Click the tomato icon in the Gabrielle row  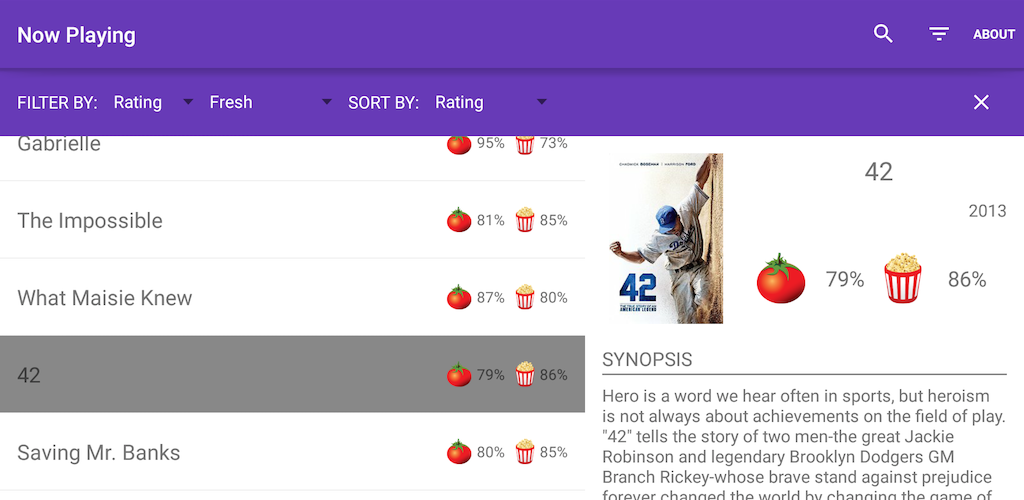459,144
